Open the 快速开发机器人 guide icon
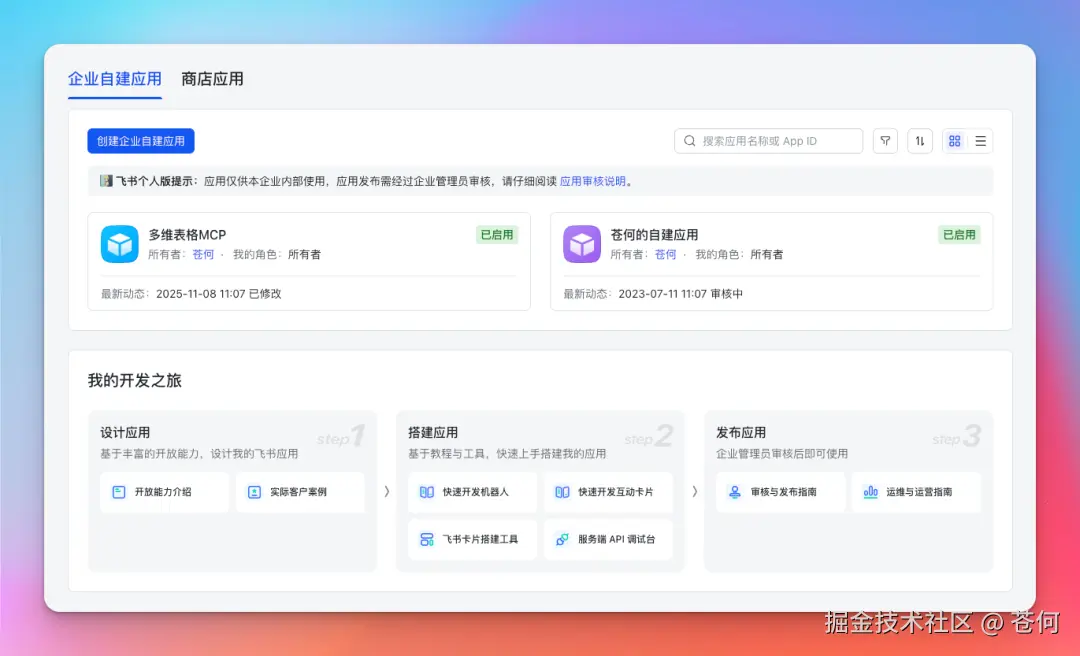 [428, 492]
